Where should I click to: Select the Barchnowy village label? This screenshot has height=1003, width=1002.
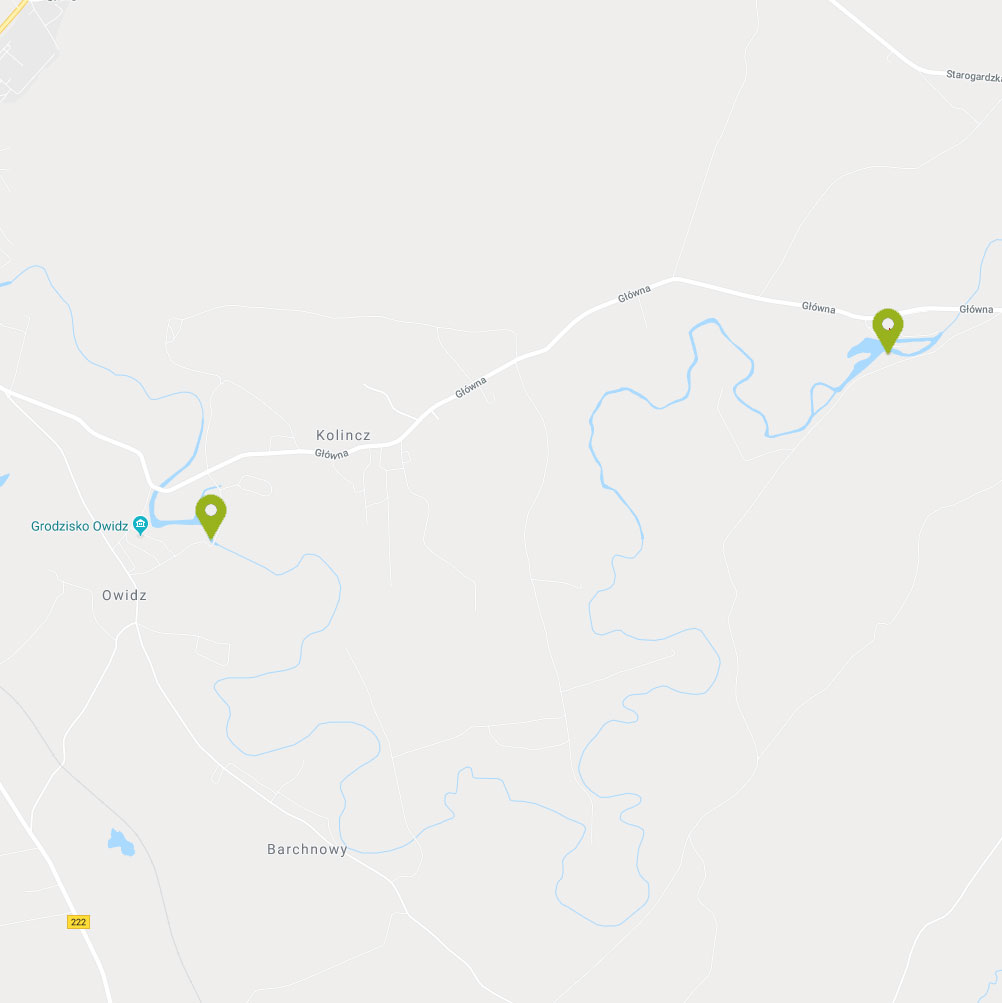click(307, 849)
